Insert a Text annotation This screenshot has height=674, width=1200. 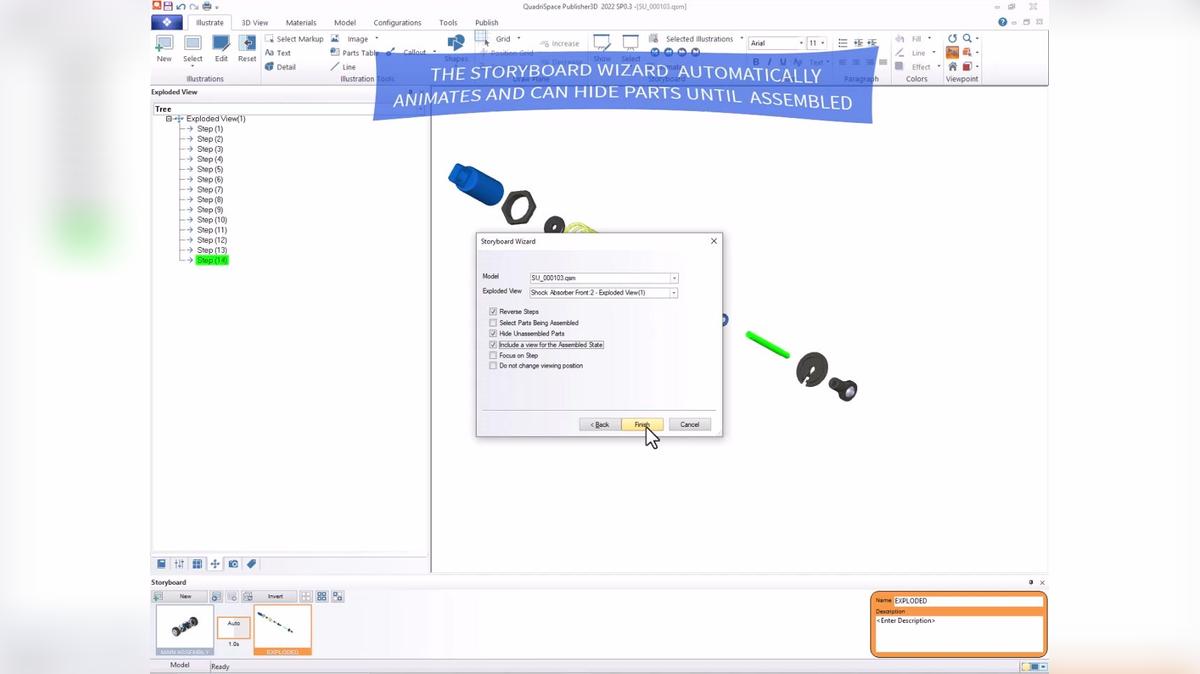tap(278, 53)
